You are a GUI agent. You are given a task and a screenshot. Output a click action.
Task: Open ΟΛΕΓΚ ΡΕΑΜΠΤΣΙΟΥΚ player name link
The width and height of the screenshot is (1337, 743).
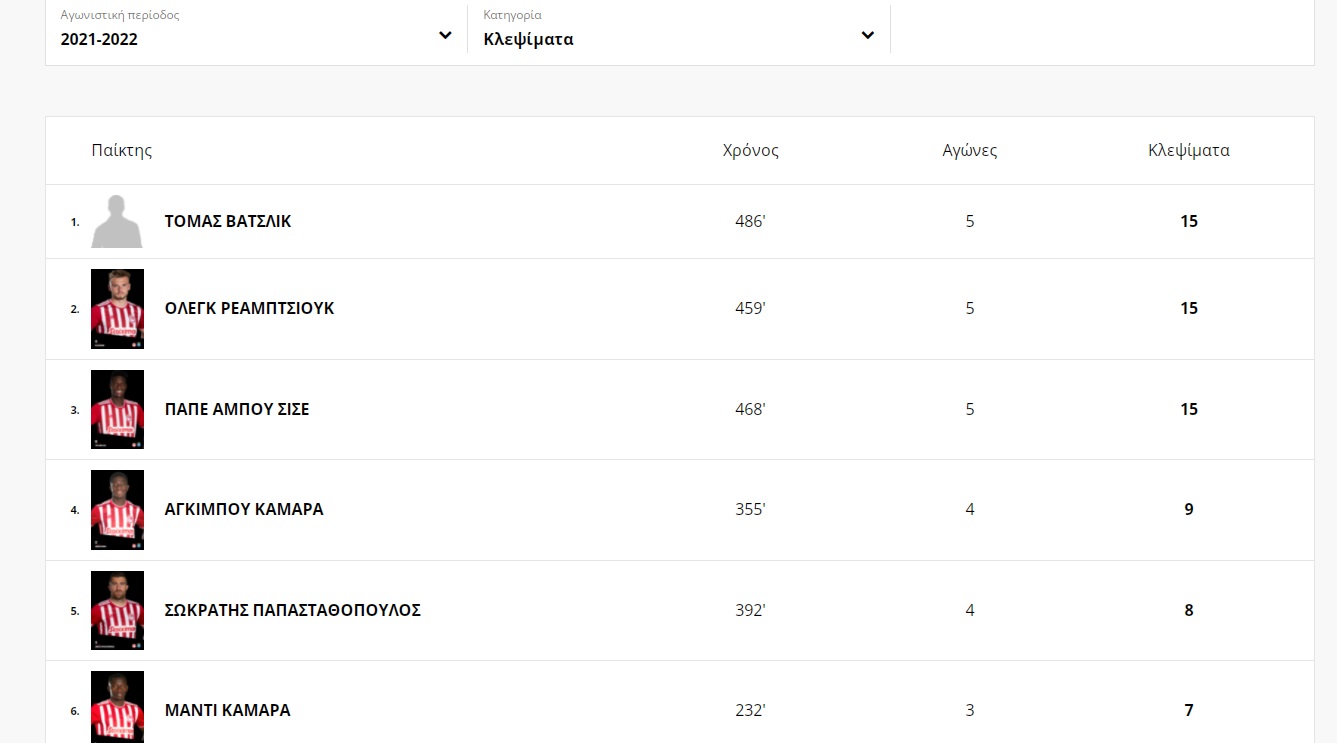pyautogui.click(x=249, y=308)
